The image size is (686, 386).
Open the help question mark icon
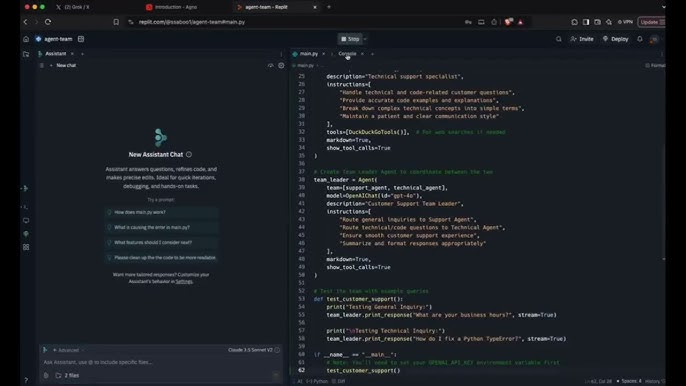[26, 380]
